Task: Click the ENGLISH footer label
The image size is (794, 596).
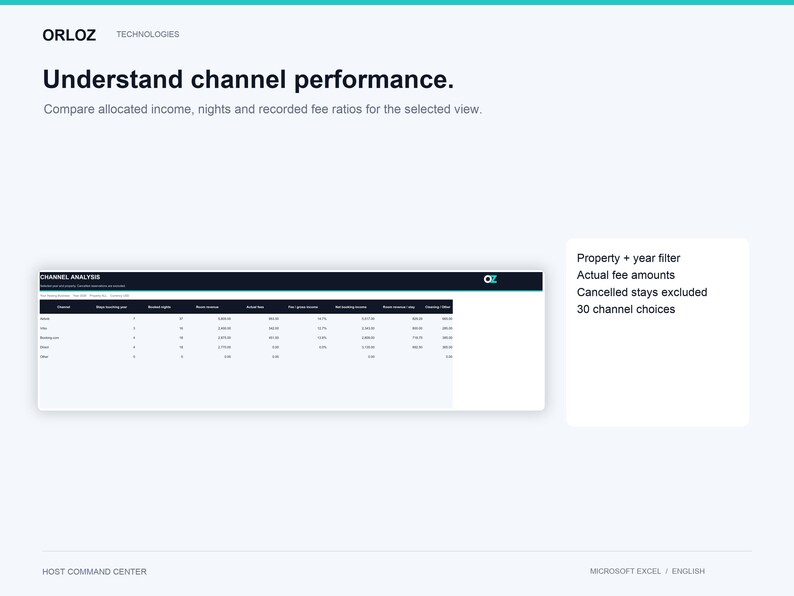Action: (688, 571)
